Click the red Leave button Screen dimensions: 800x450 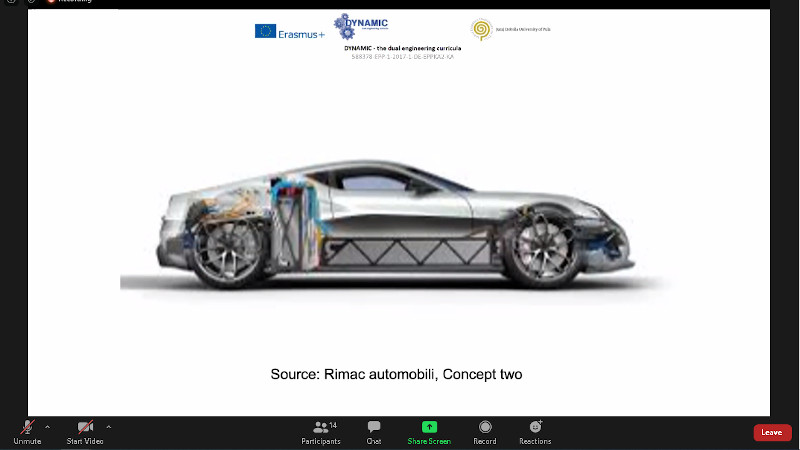coord(772,432)
